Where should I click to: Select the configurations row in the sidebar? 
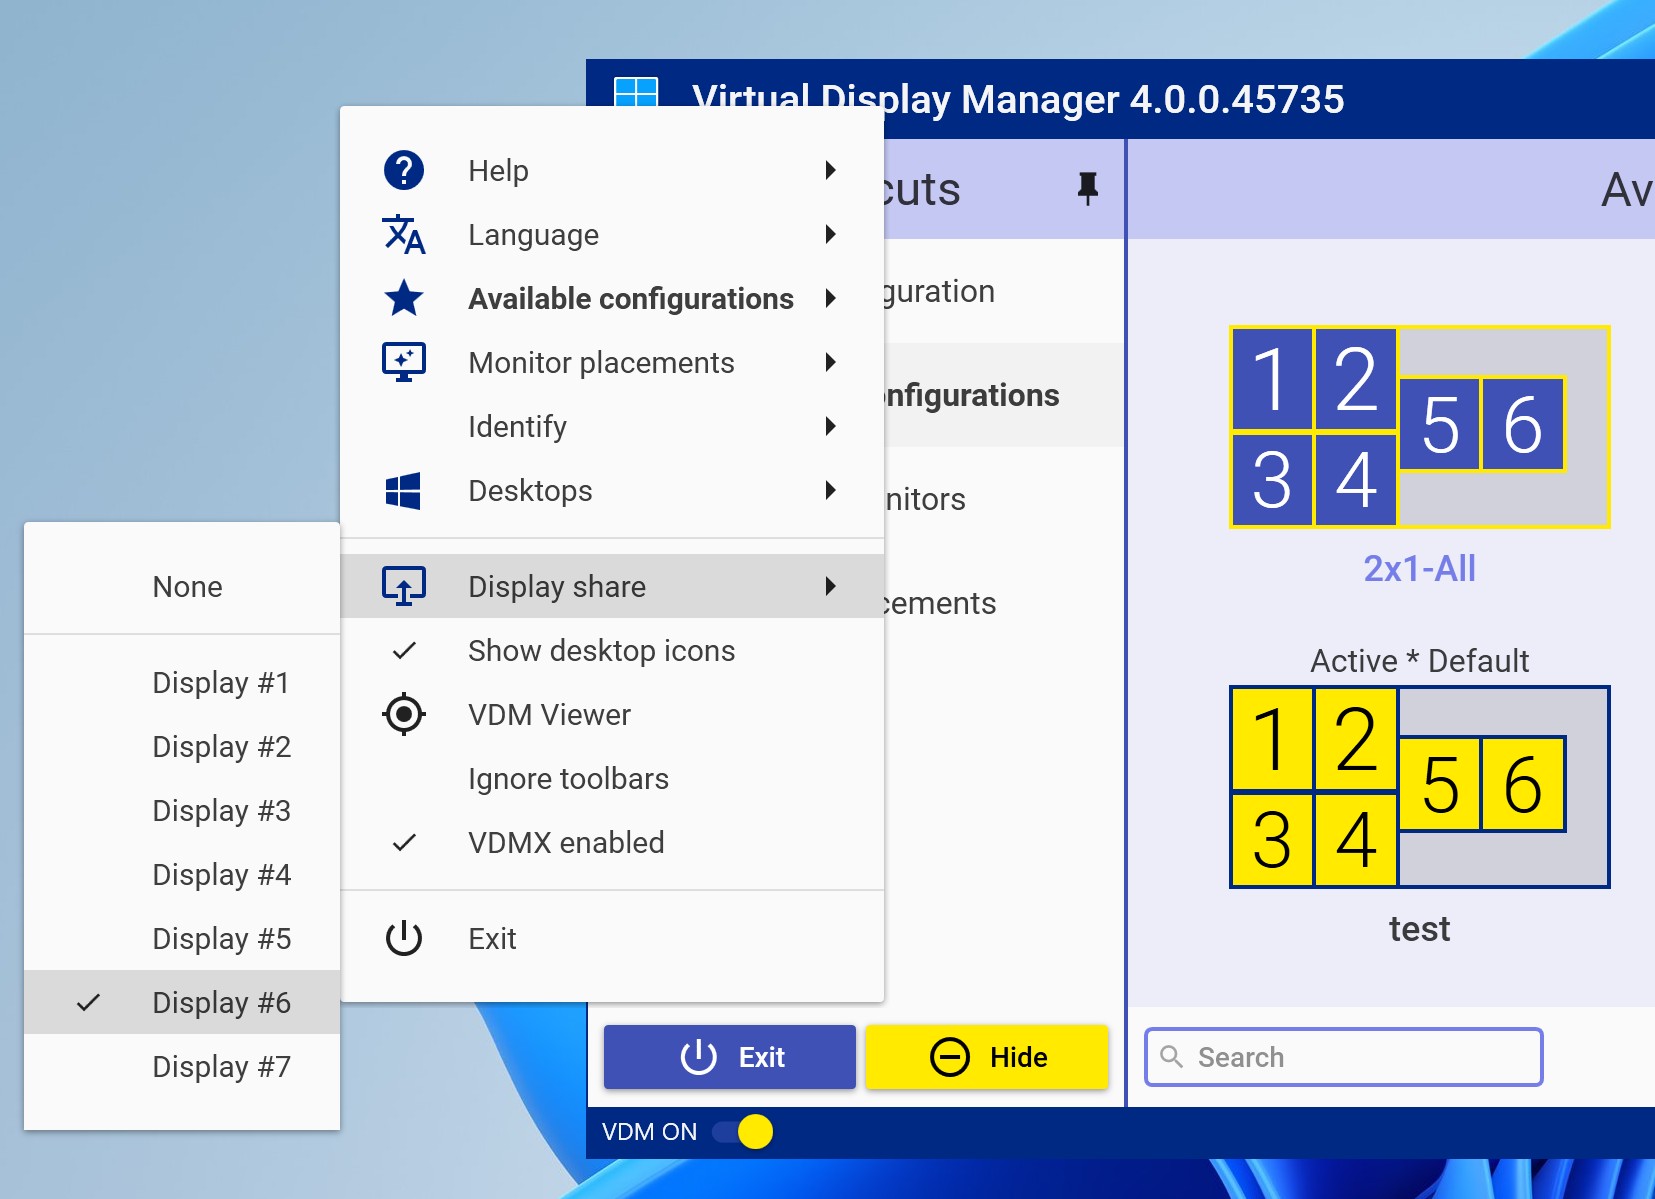pos(1004,395)
